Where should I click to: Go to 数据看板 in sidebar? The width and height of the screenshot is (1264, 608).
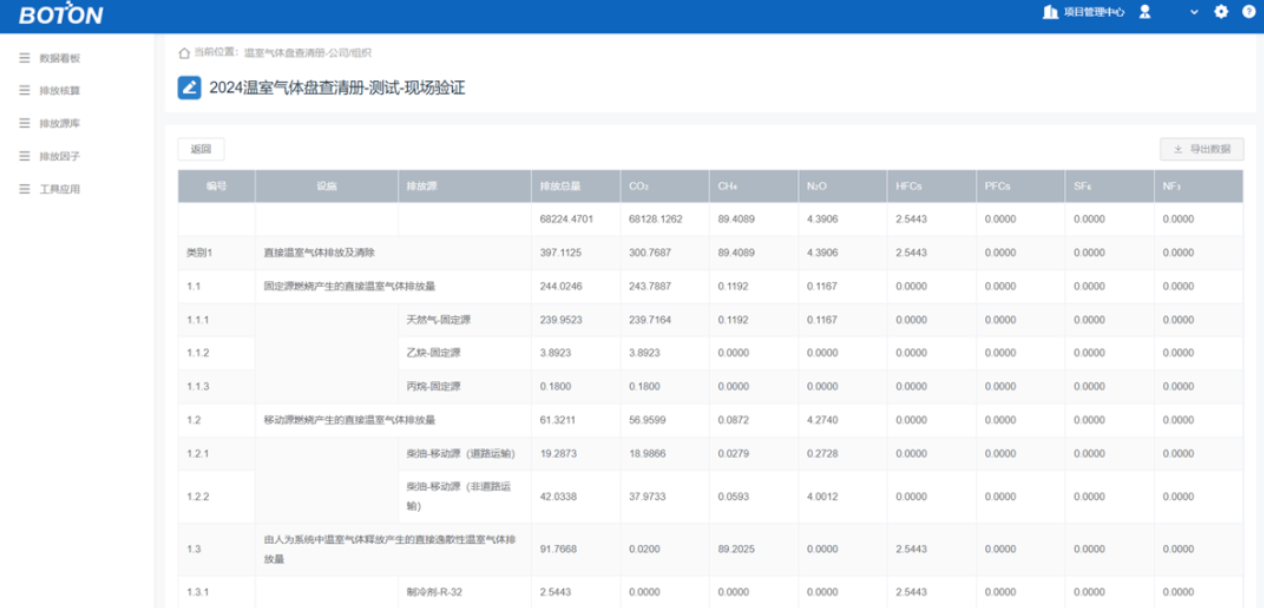click(x=59, y=58)
